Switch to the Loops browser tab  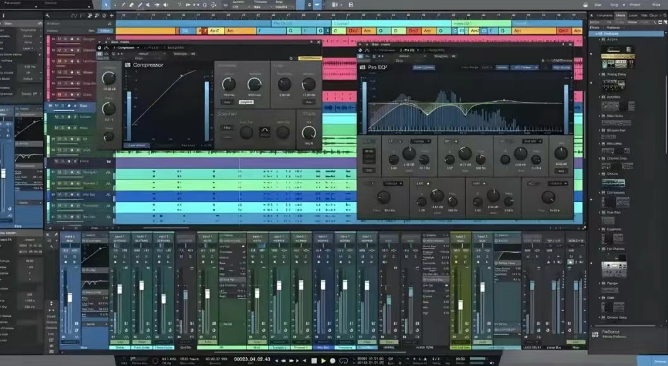tap(633, 15)
